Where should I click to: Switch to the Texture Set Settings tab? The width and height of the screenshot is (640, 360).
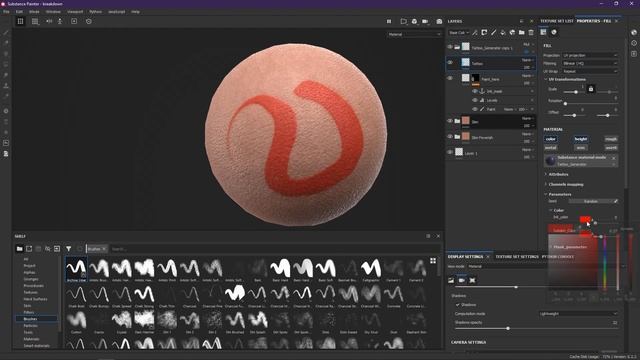point(517,257)
